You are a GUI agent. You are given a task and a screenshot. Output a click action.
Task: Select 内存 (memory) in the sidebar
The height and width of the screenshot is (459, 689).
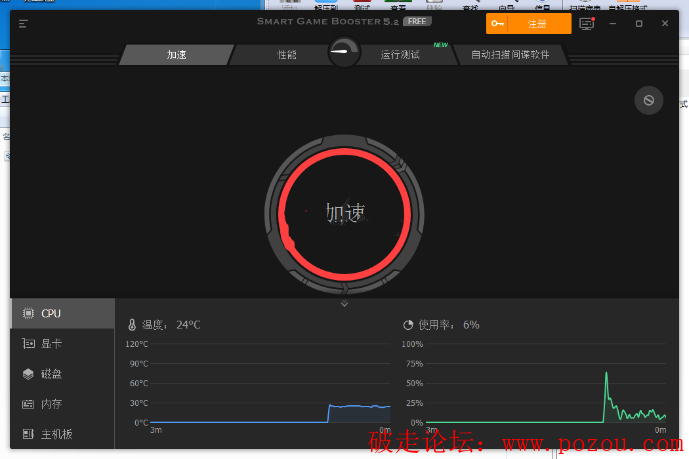coord(62,404)
